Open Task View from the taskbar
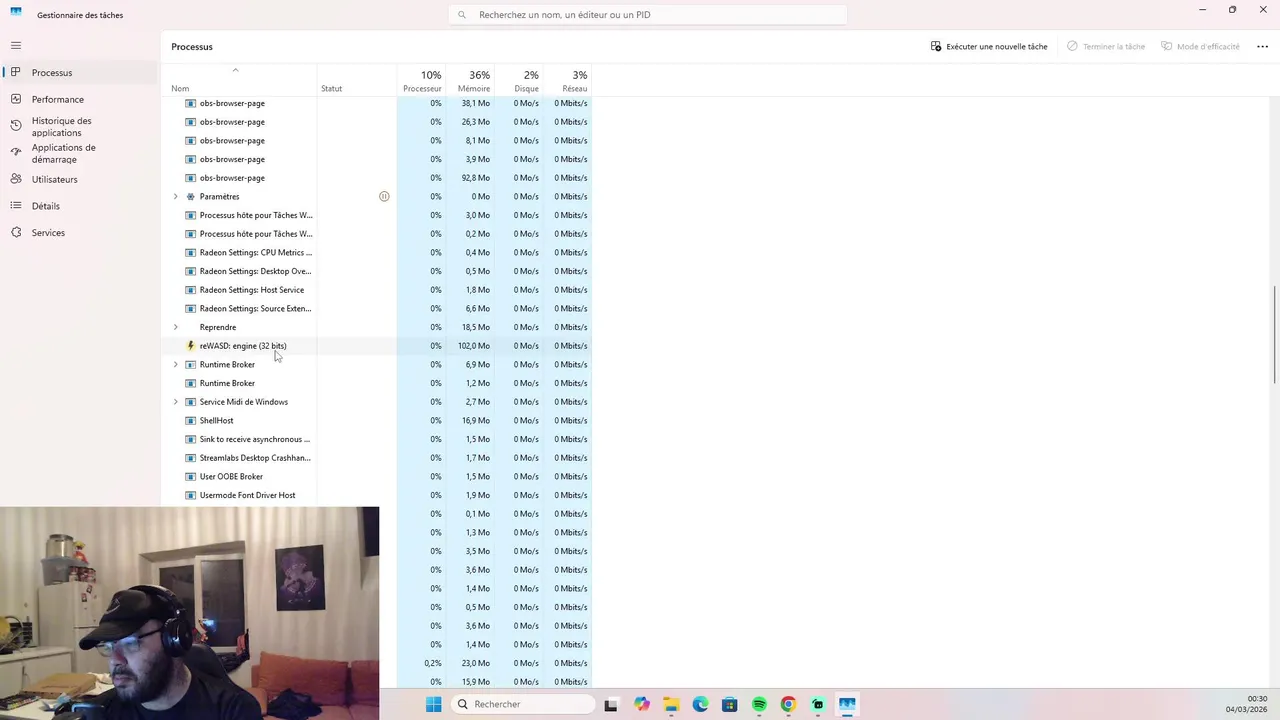The width and height of the screenshot is (1280, 720). [611, 704]
